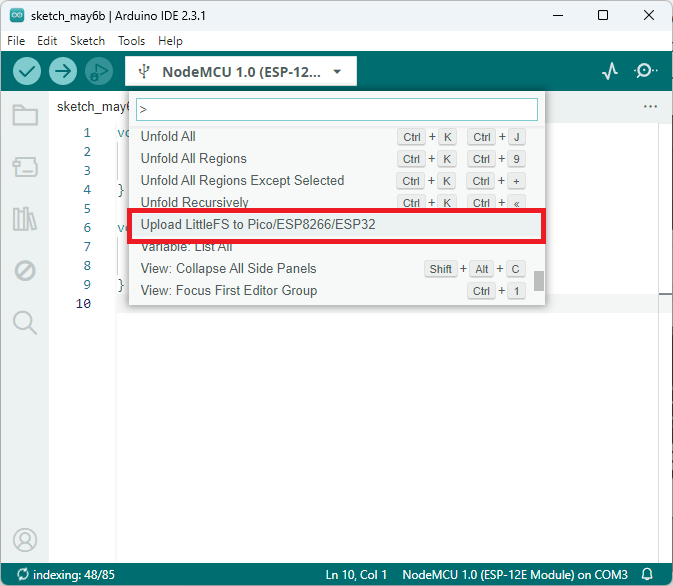Click the command palette search field
Image resolution: width=673 pixels, height=586 pixels.
(337, 109)
